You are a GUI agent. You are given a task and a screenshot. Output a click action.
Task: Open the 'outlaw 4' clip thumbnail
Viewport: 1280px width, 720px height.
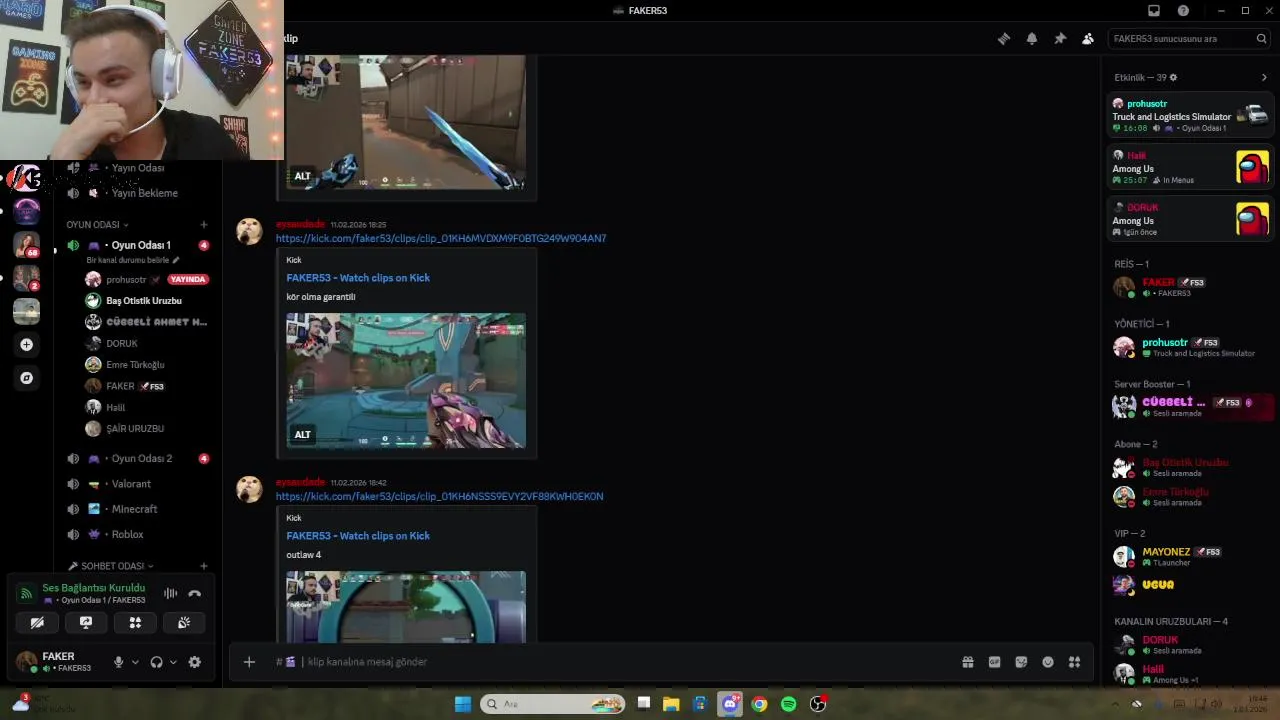point(406,607)
